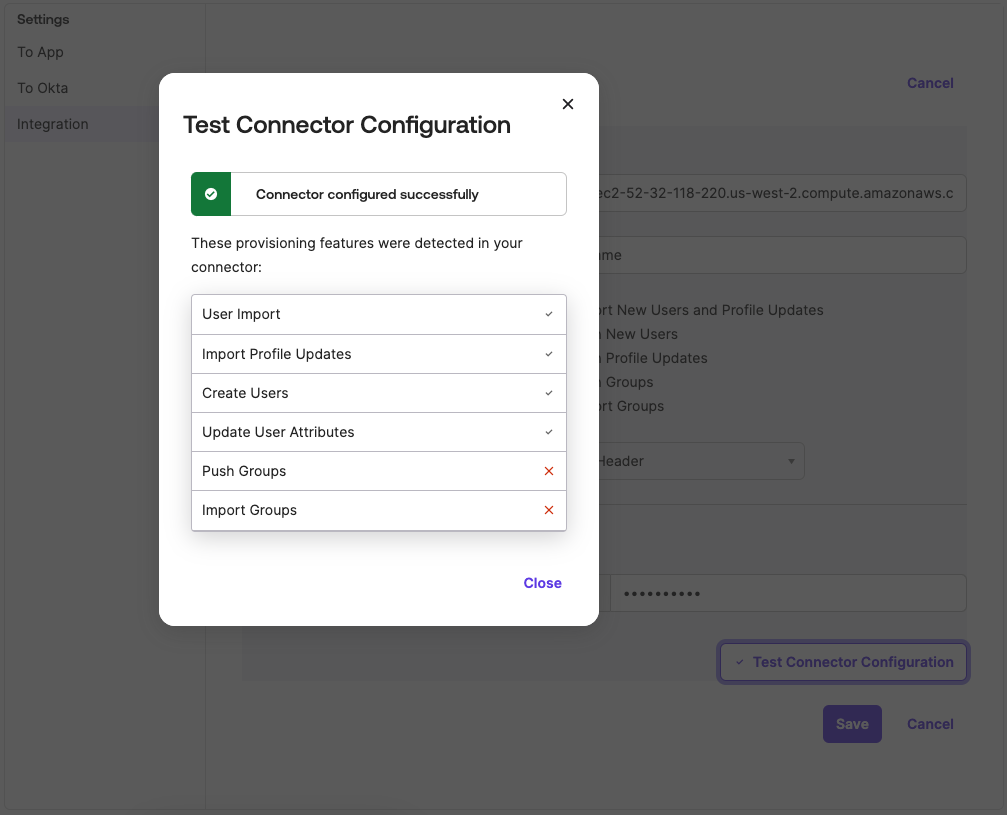Click the top Cancel link
1007x815 pixels.
[930, 83]
